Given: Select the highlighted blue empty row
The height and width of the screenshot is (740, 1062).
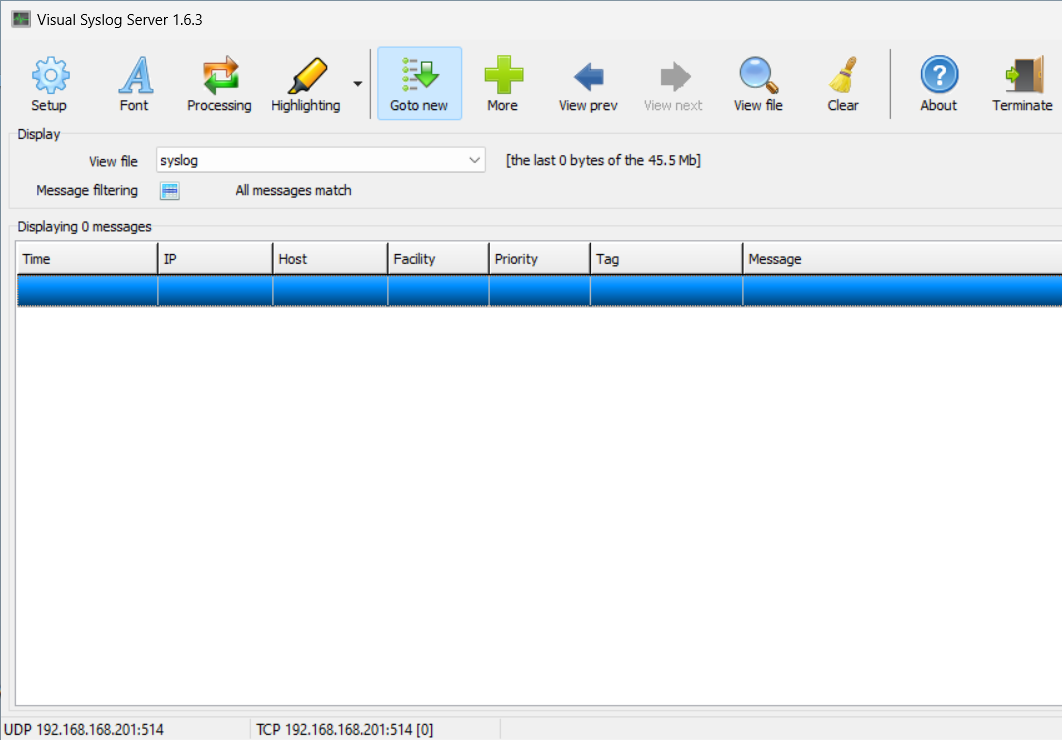Looking at the screenshot, I should 539,290.
